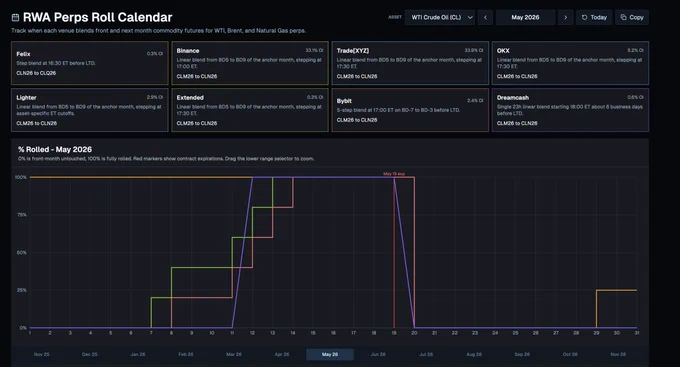
Task: Click the May 19 exp expiration marker
Action: [394, 174]
